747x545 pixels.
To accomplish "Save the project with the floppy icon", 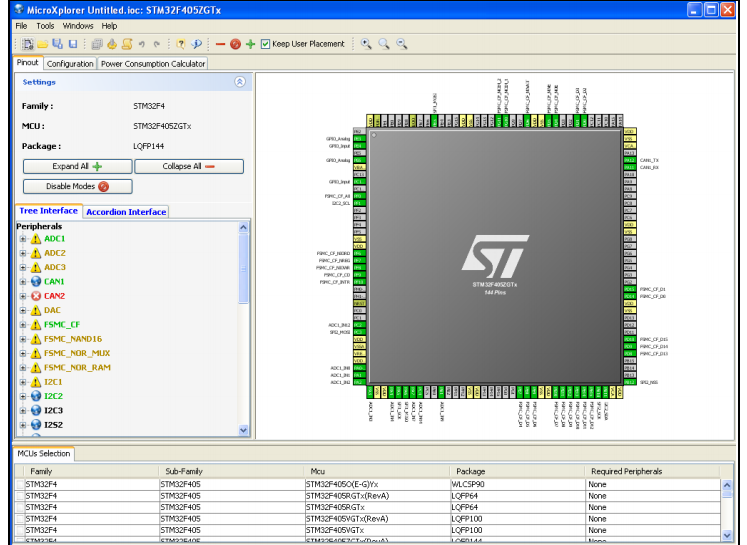I will pos(73,44).
